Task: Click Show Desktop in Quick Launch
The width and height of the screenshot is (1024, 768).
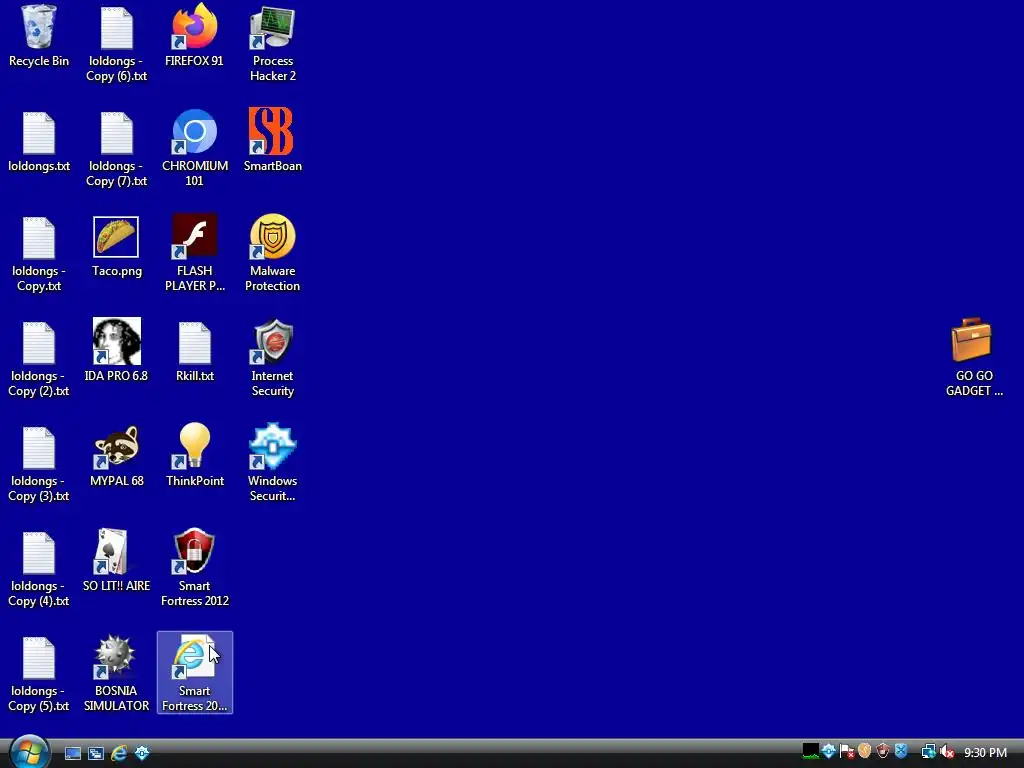Action: pos(72,753)
